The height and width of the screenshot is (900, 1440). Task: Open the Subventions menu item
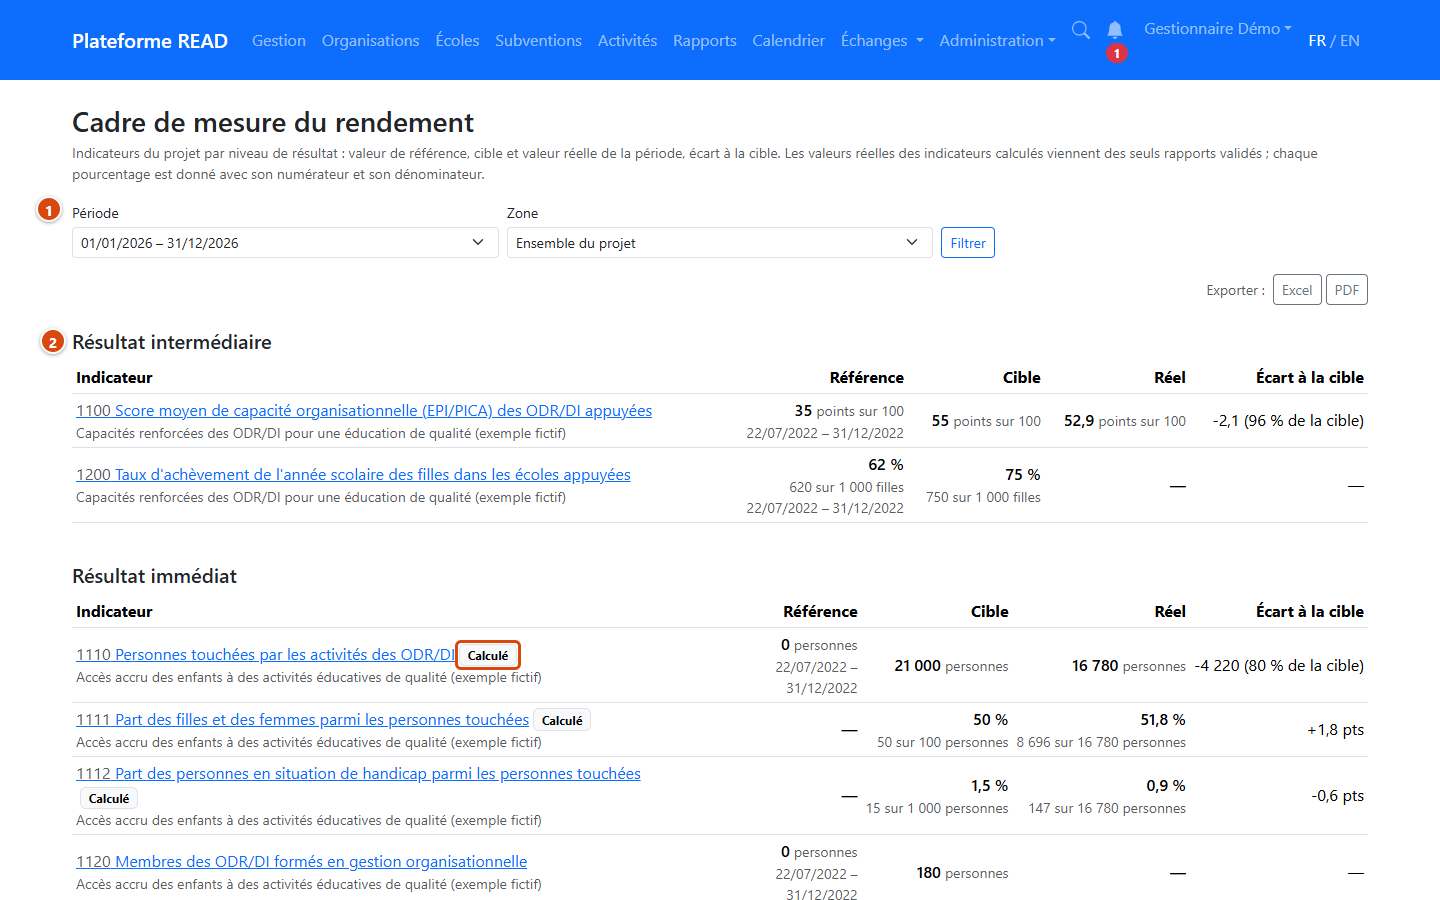click(539, 41)
